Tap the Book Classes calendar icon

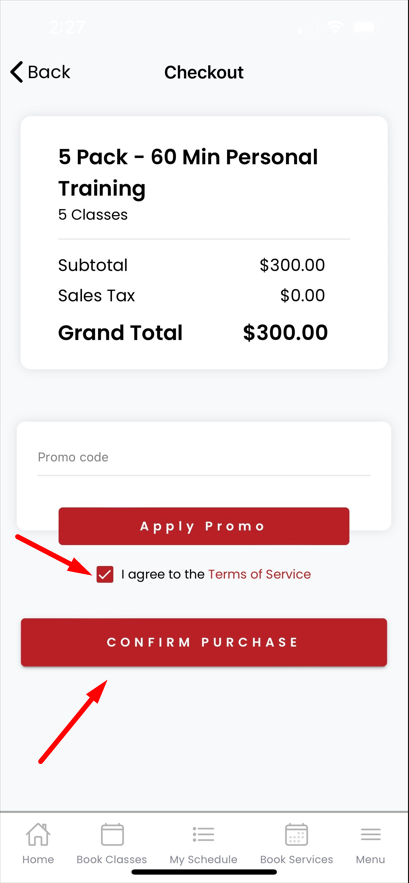point(112,835)
